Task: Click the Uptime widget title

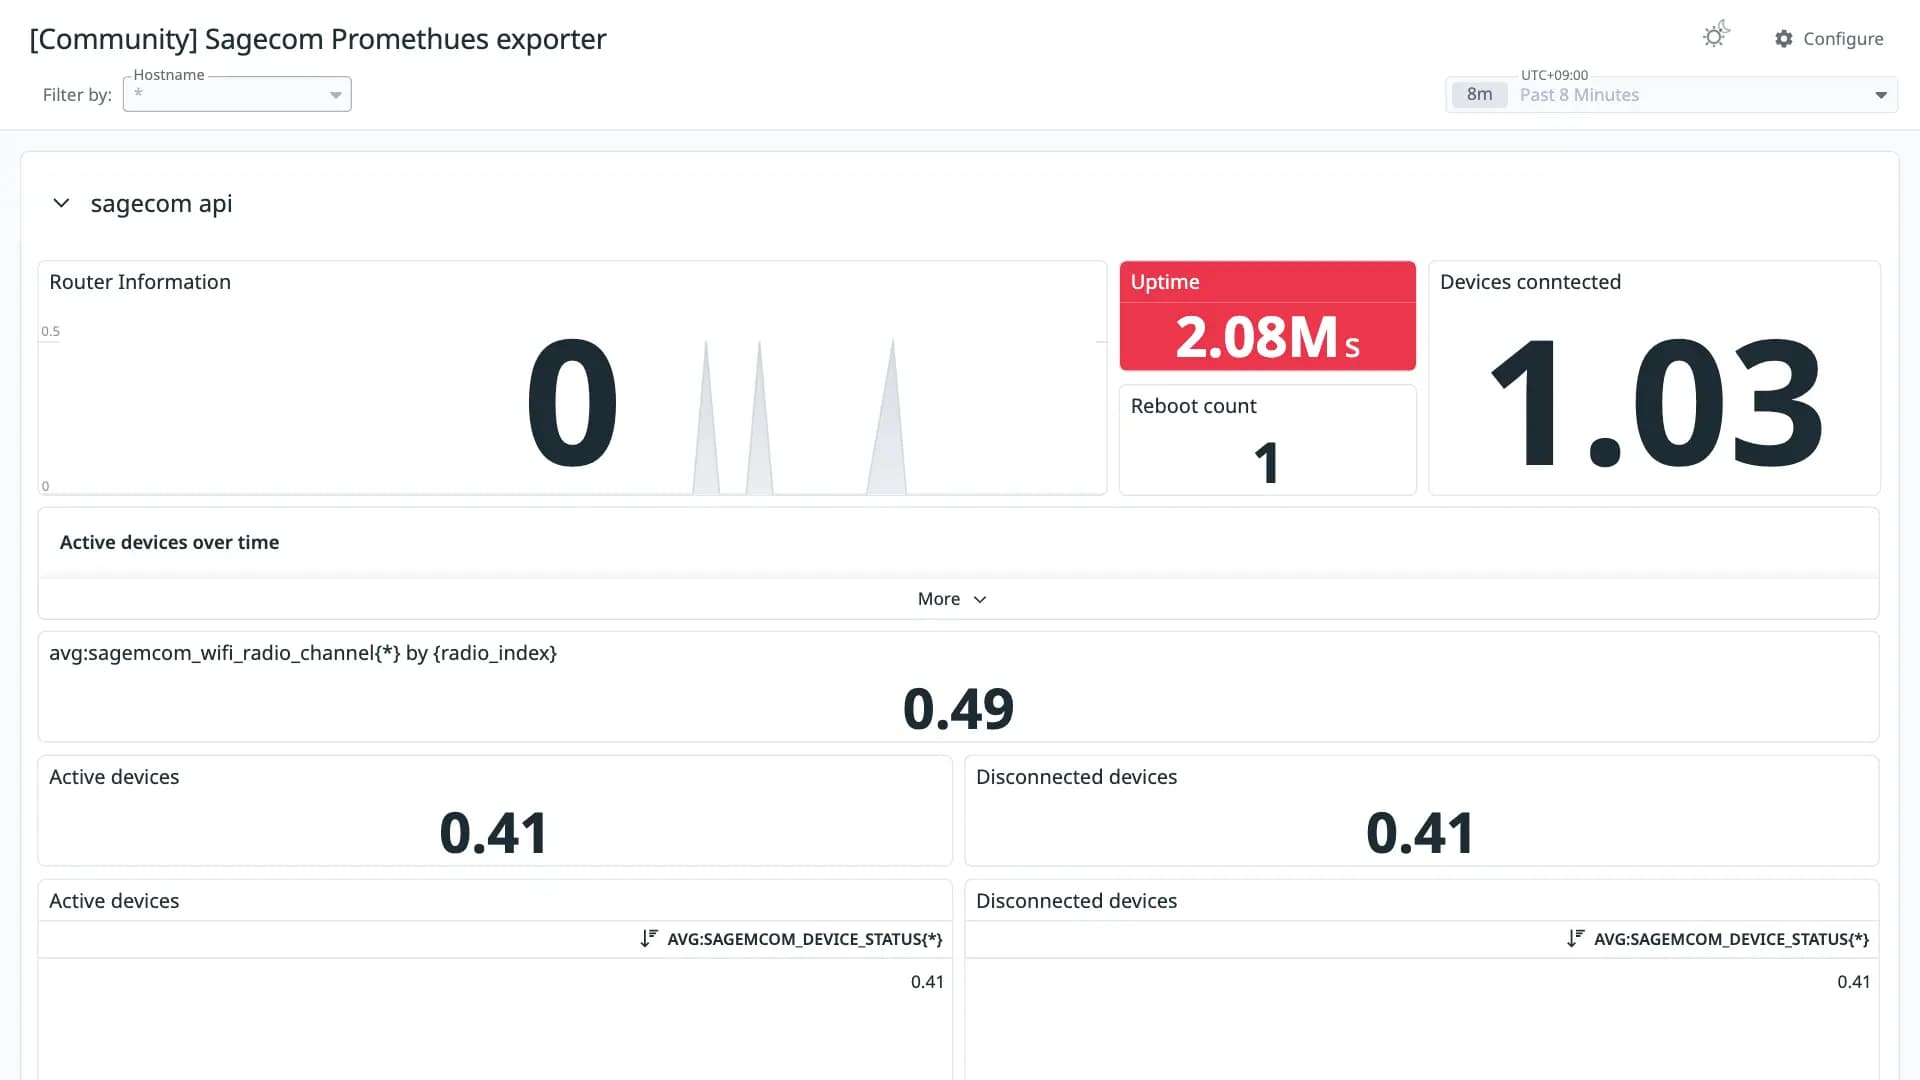Action: coord(1165,282)
